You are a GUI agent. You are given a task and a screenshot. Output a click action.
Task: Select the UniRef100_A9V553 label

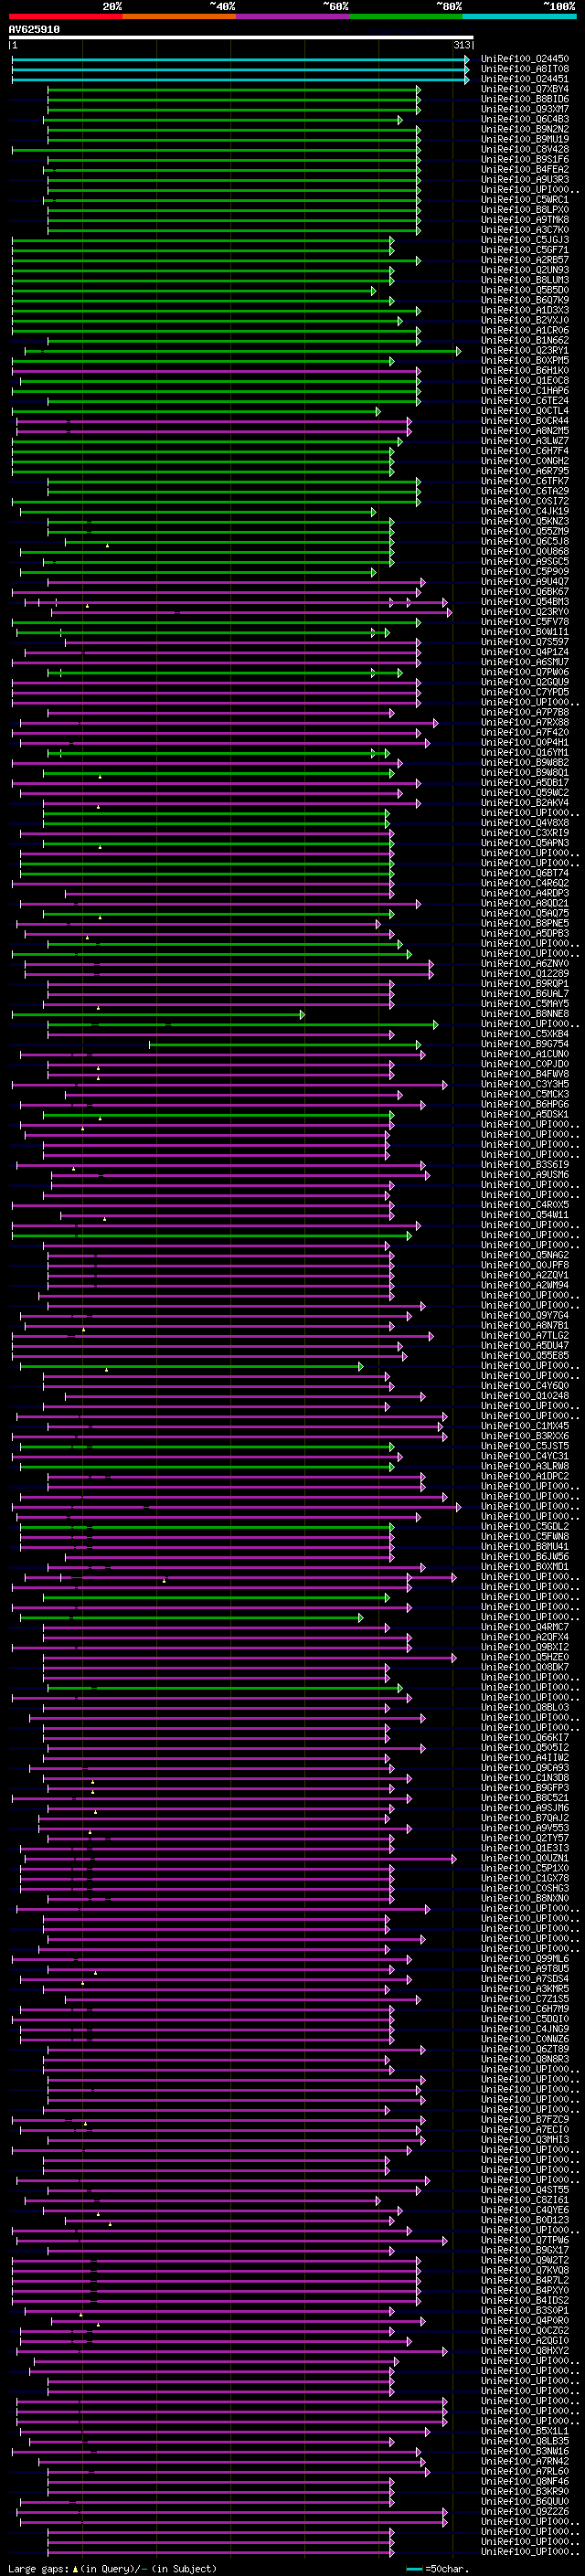[x=525, y=1828]
